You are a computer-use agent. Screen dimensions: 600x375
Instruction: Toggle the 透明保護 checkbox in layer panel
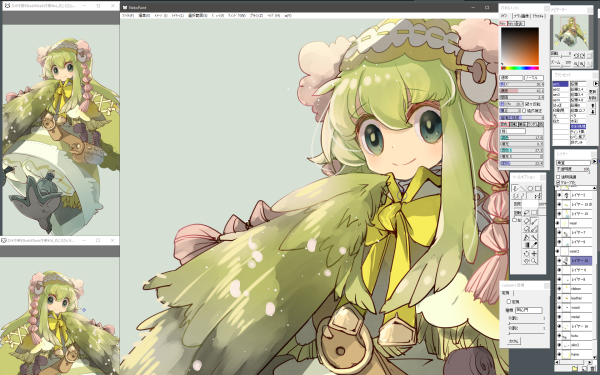point(558,177)
